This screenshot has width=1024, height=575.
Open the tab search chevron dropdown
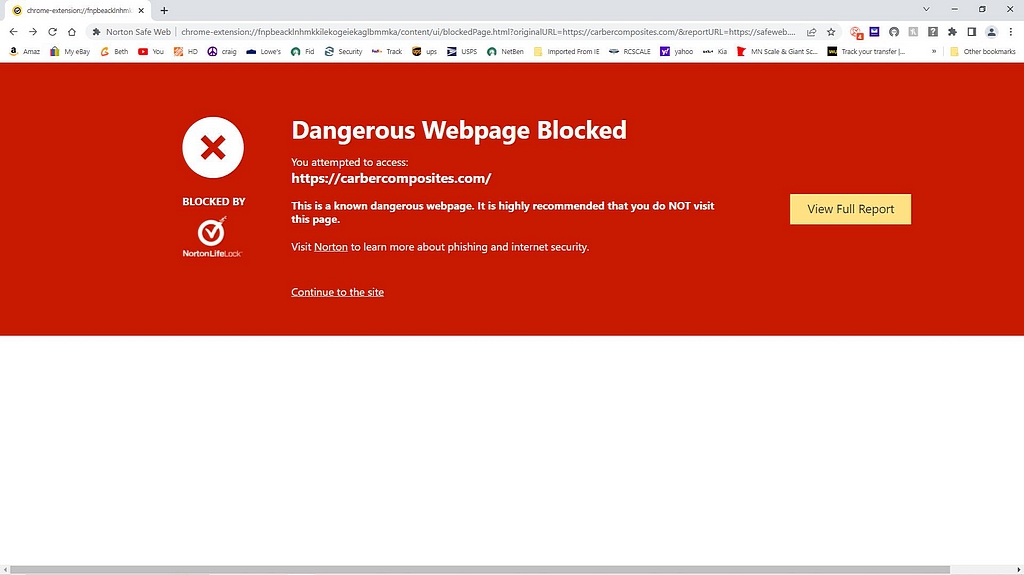click(x=926, y=9)
